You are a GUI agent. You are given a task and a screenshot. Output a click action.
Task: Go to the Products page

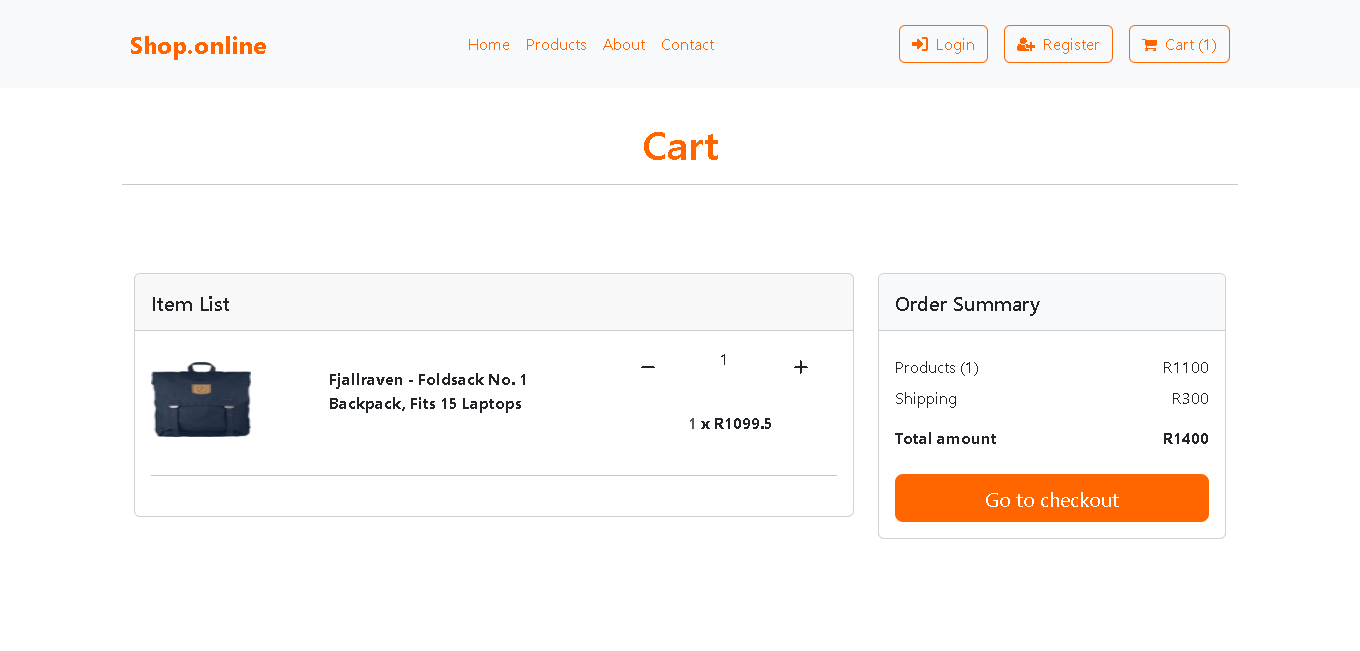point(556,45)
